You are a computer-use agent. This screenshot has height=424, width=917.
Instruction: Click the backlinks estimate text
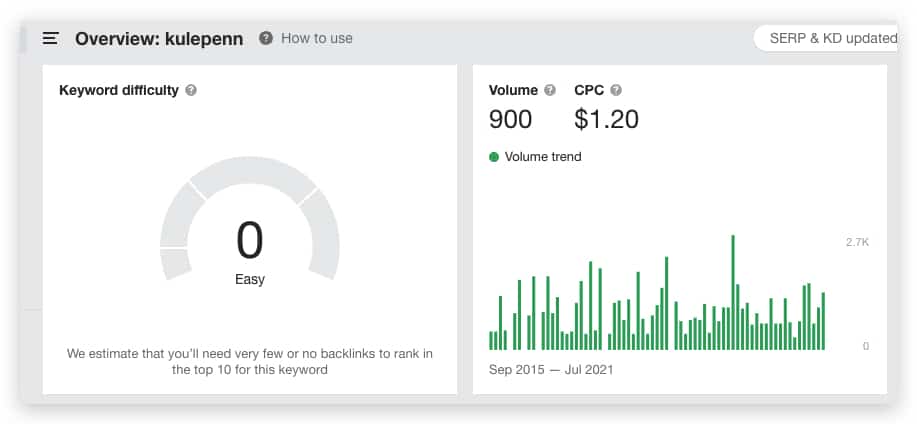250,361
